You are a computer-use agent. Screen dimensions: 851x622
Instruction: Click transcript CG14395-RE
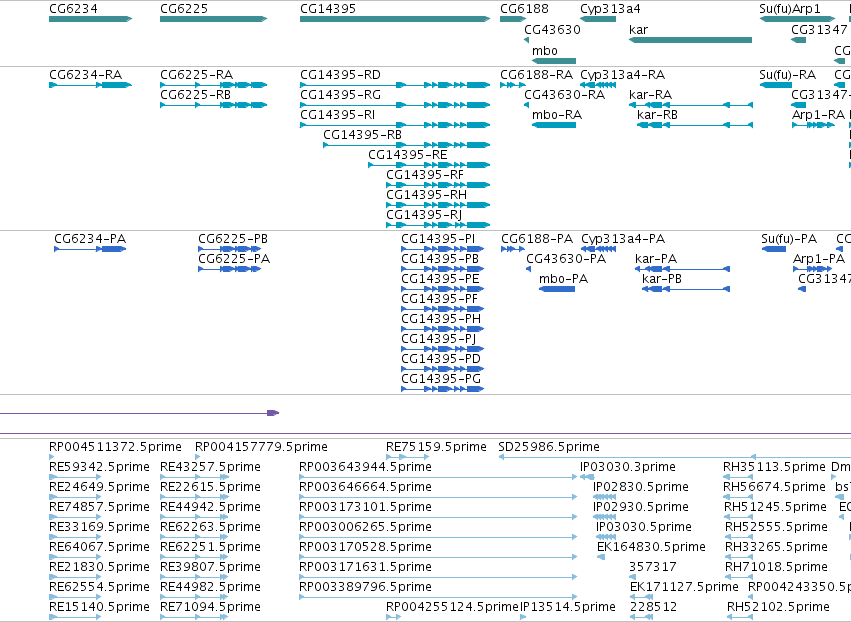(408, 155)
